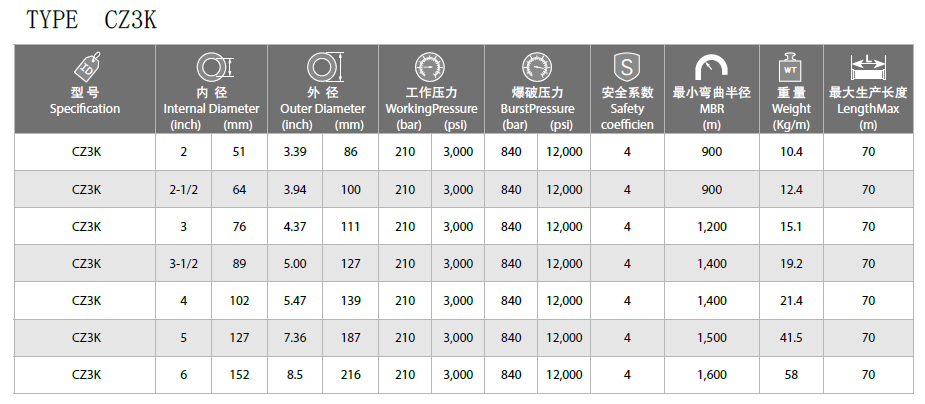
Task: Click the 5.47 outer diameter cell
Action: (295, 300)
